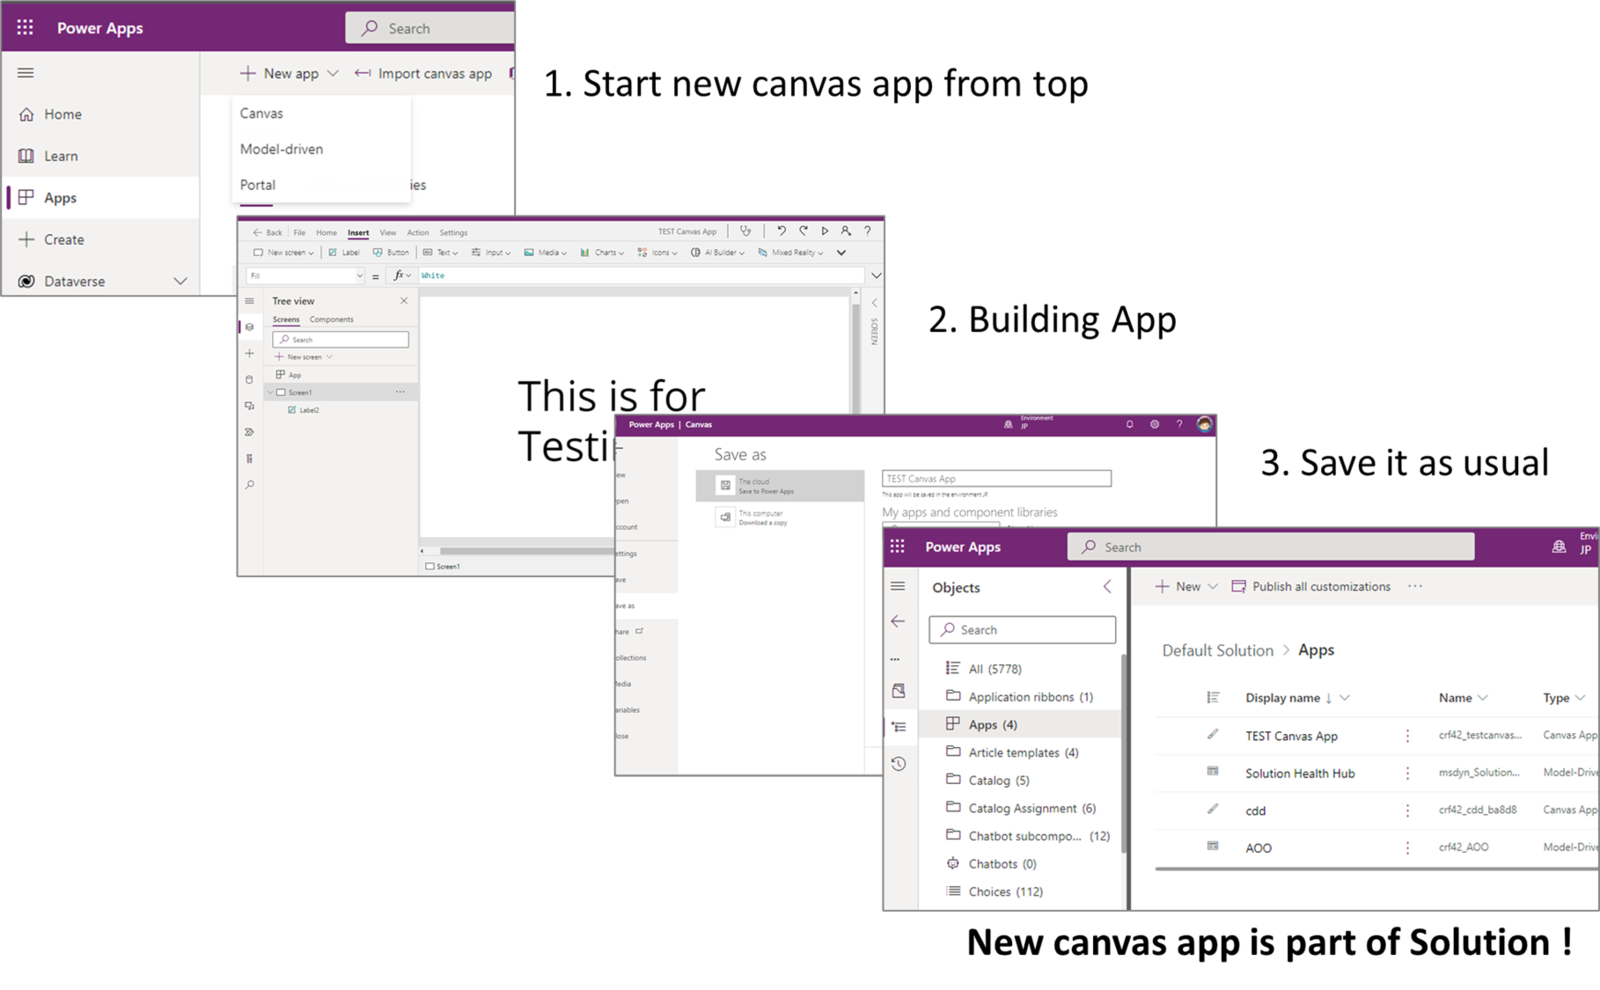
Task: Select the App node in Tree view
Action: point(289,375)
